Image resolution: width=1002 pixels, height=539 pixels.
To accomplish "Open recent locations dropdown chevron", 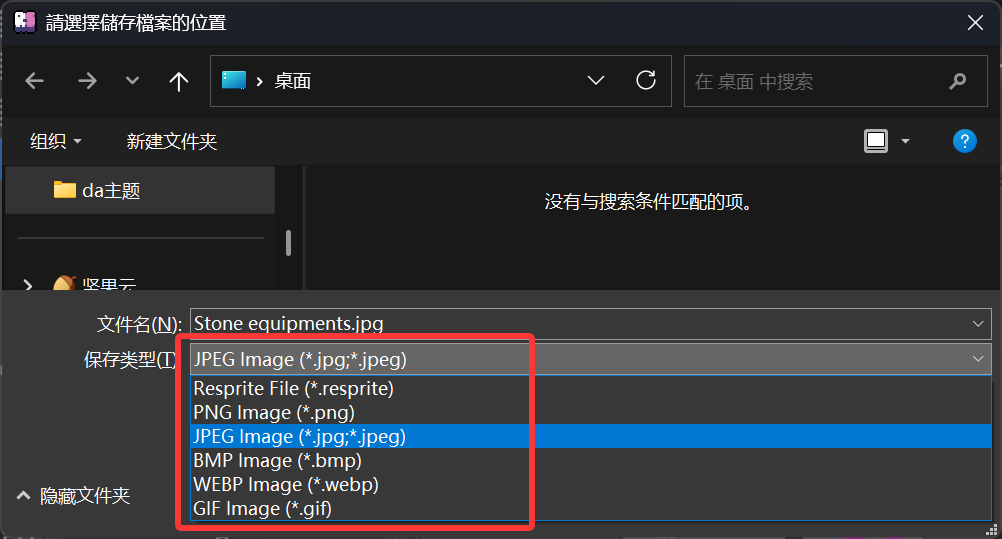I will 132,81.
